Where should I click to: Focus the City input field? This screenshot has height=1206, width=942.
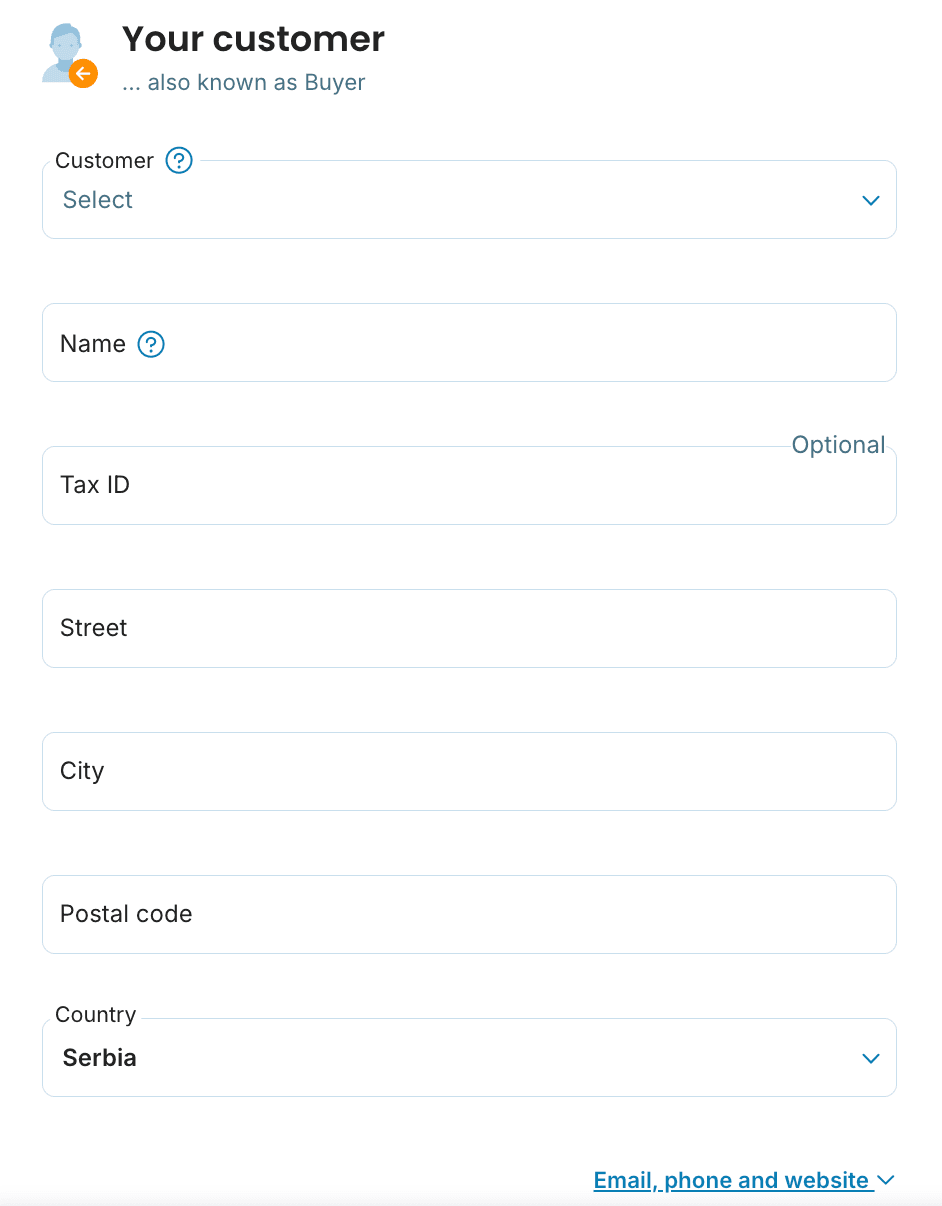(469, 772)
